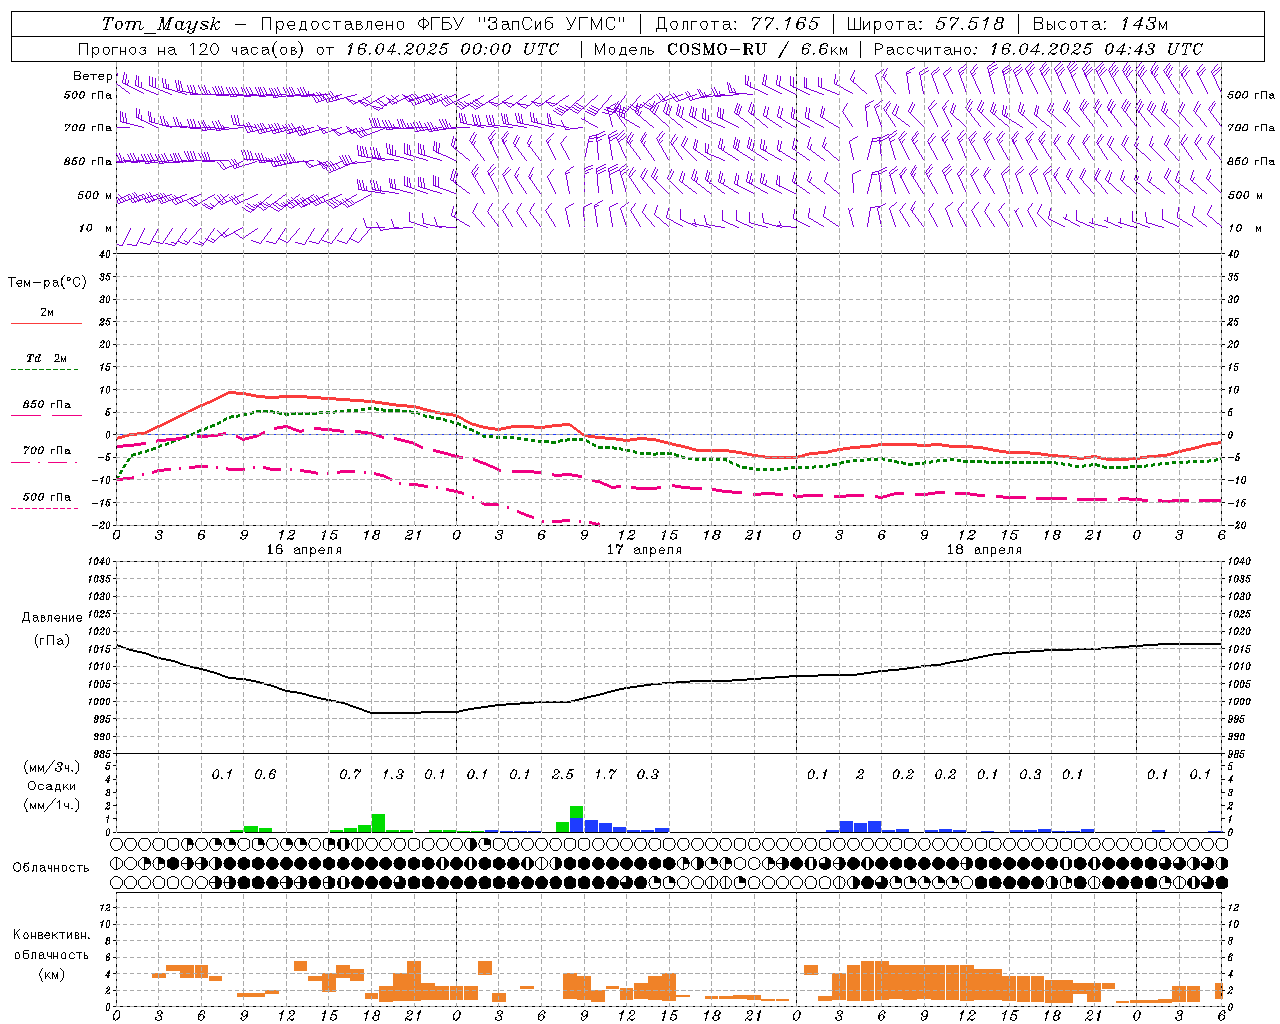The image size is (1280, 1024).
Task: Click the latitude value Широта: 57.518
Action: [x=925, y=24]
